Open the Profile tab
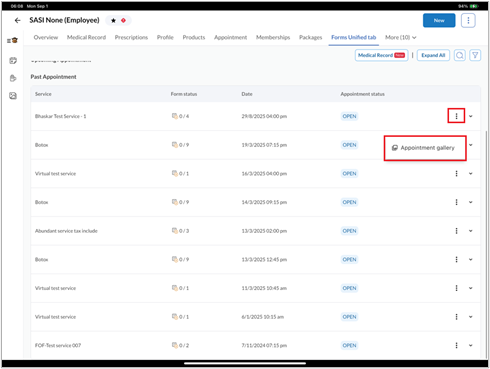The image size is (490, 369). pos(165,37)
